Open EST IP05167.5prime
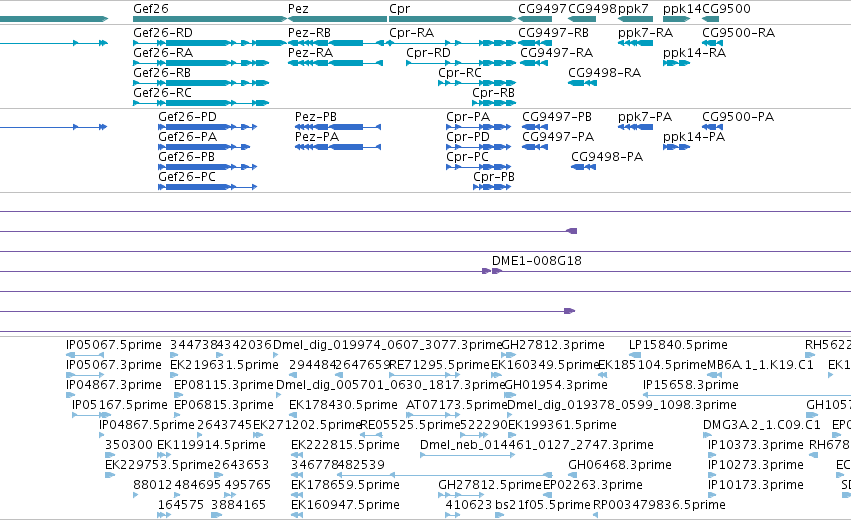 (x=119, y=405)
